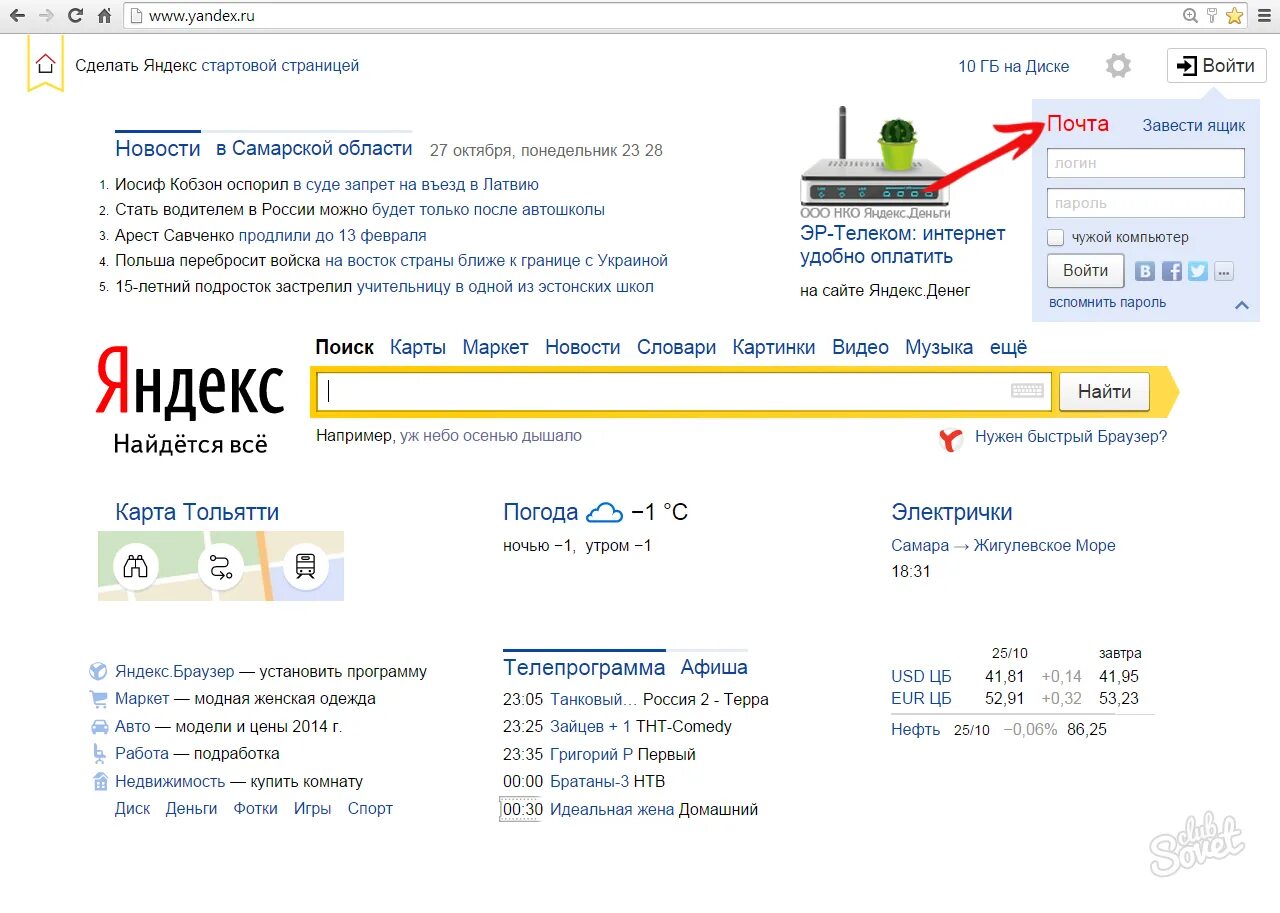Show more social login options via the ellipsis icon
Screen dimensions: 1280x913
point(1224,271)
